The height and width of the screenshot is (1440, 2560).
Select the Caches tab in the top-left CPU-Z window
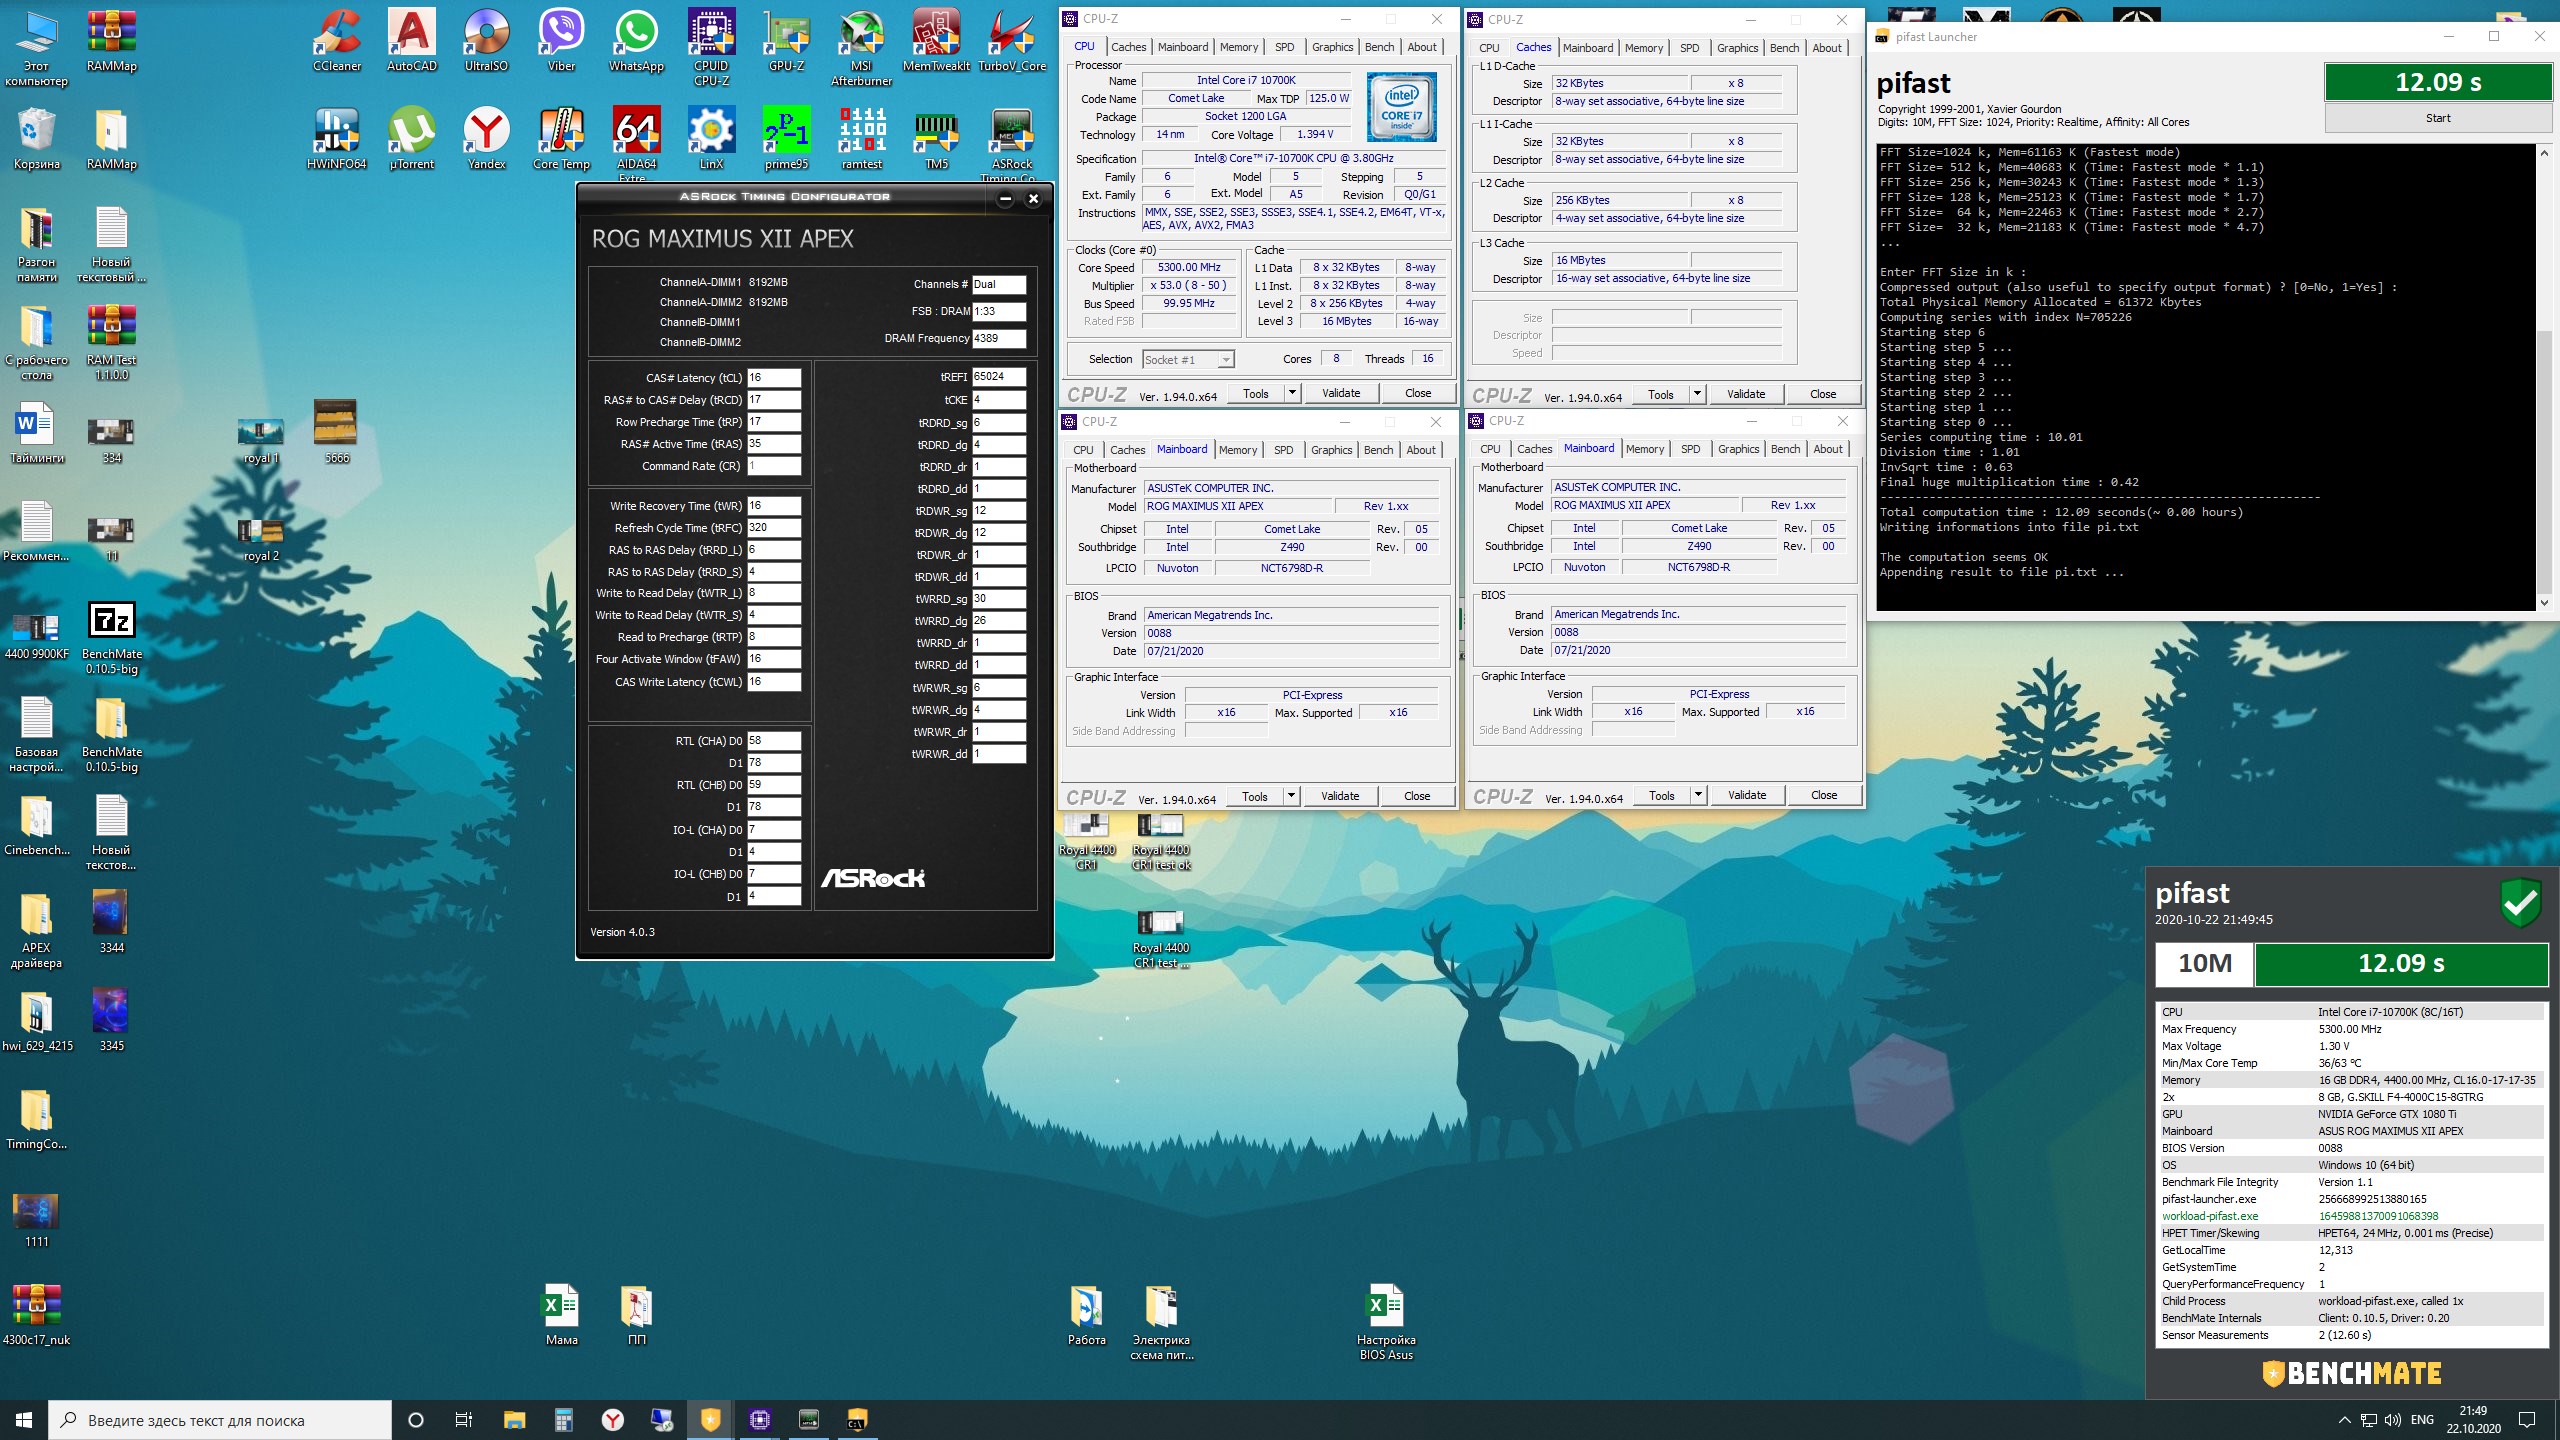point(1129,47)
